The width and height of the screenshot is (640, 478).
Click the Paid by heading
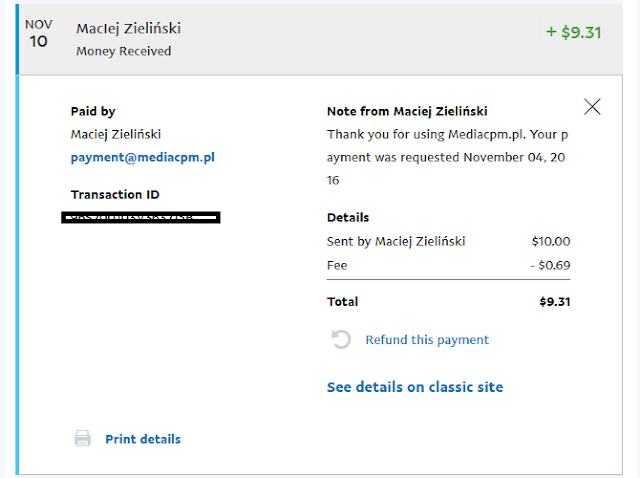(93, 111)
